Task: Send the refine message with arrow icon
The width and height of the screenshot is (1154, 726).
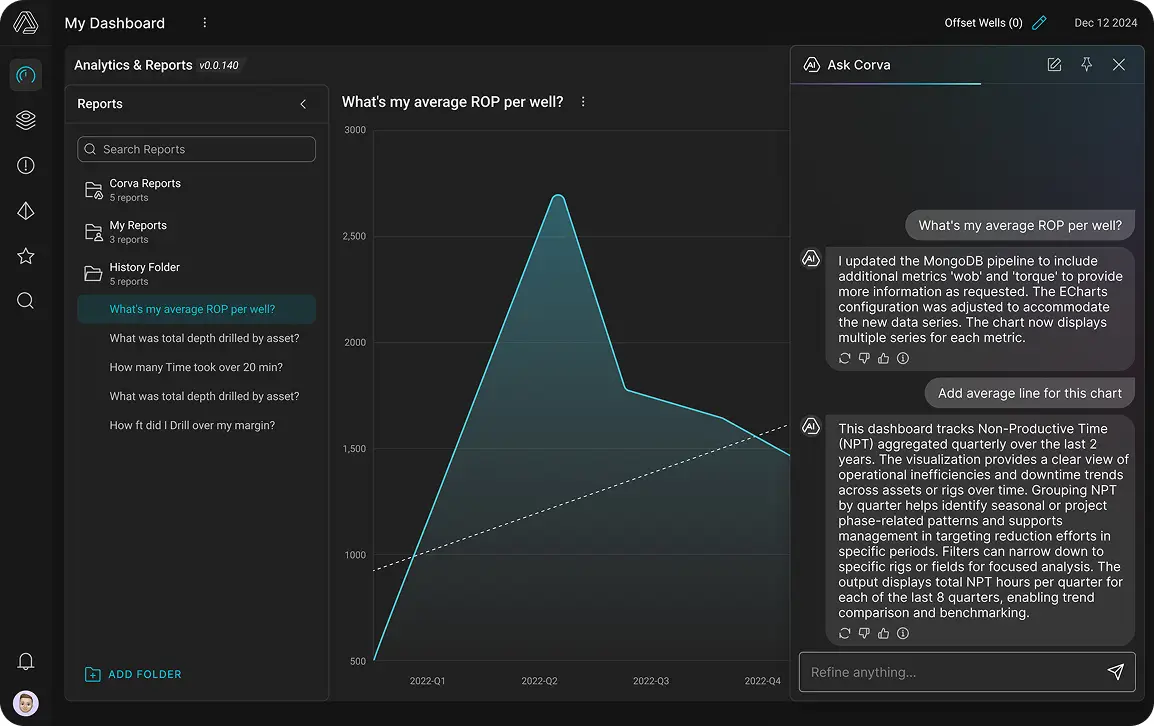Action: pos(1116,672)
